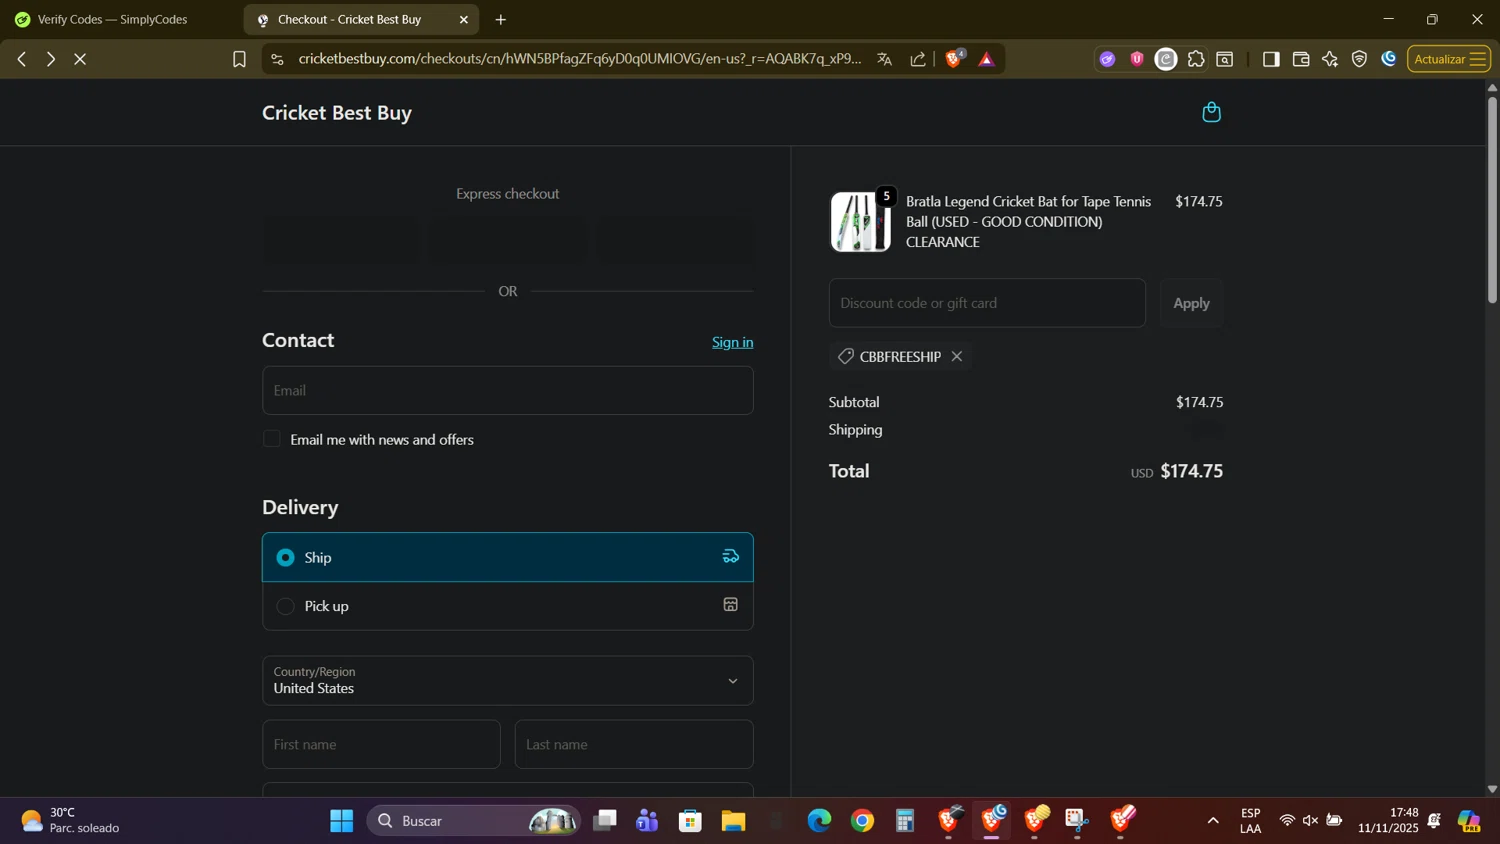Screen dimensions: 1500x844
Task: Click the store icon in Pick up row
Action: 731,605
